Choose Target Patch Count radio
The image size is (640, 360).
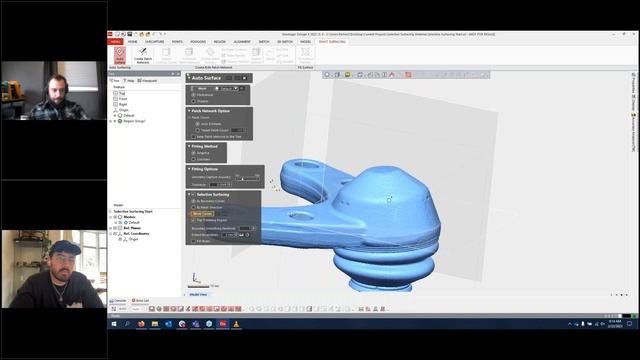[198, 130]
